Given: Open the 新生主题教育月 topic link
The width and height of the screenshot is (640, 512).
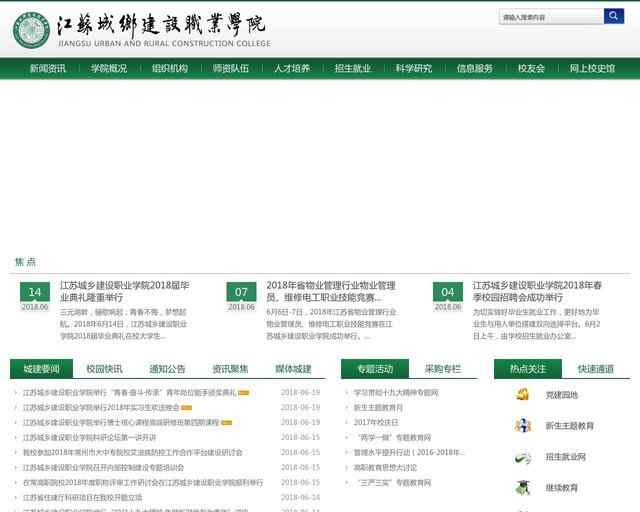Looking at the screenshot, I should [378, 407].
